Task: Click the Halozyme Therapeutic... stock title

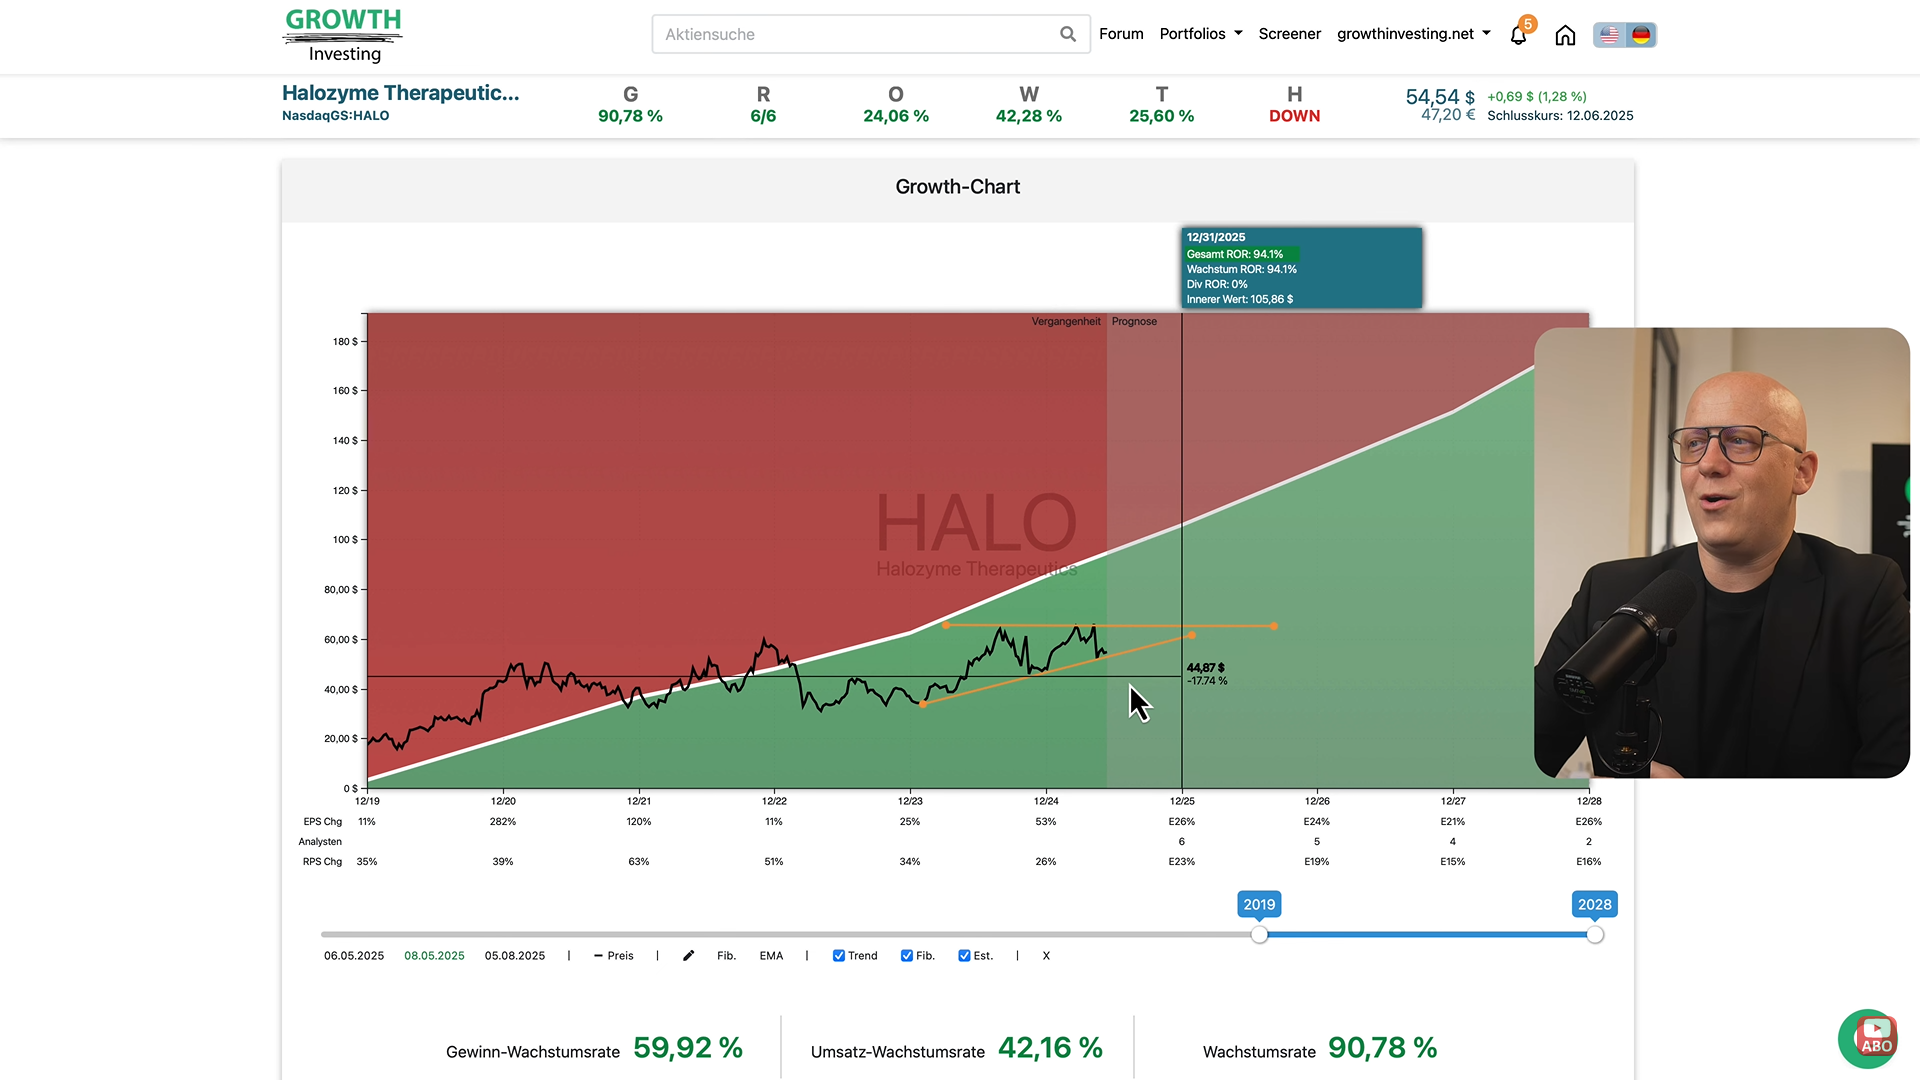Action: [401, 93]
